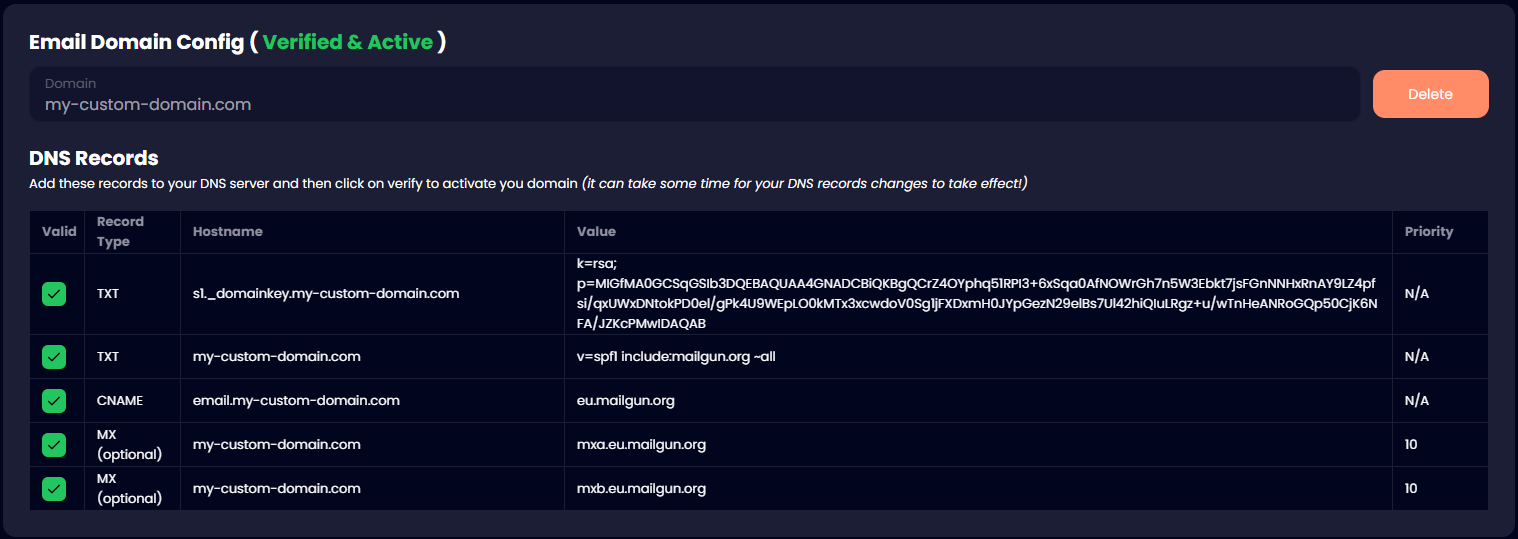Click the Verified & Active status label
This screenshot has width=1518, height=539.
pos(348,42)
